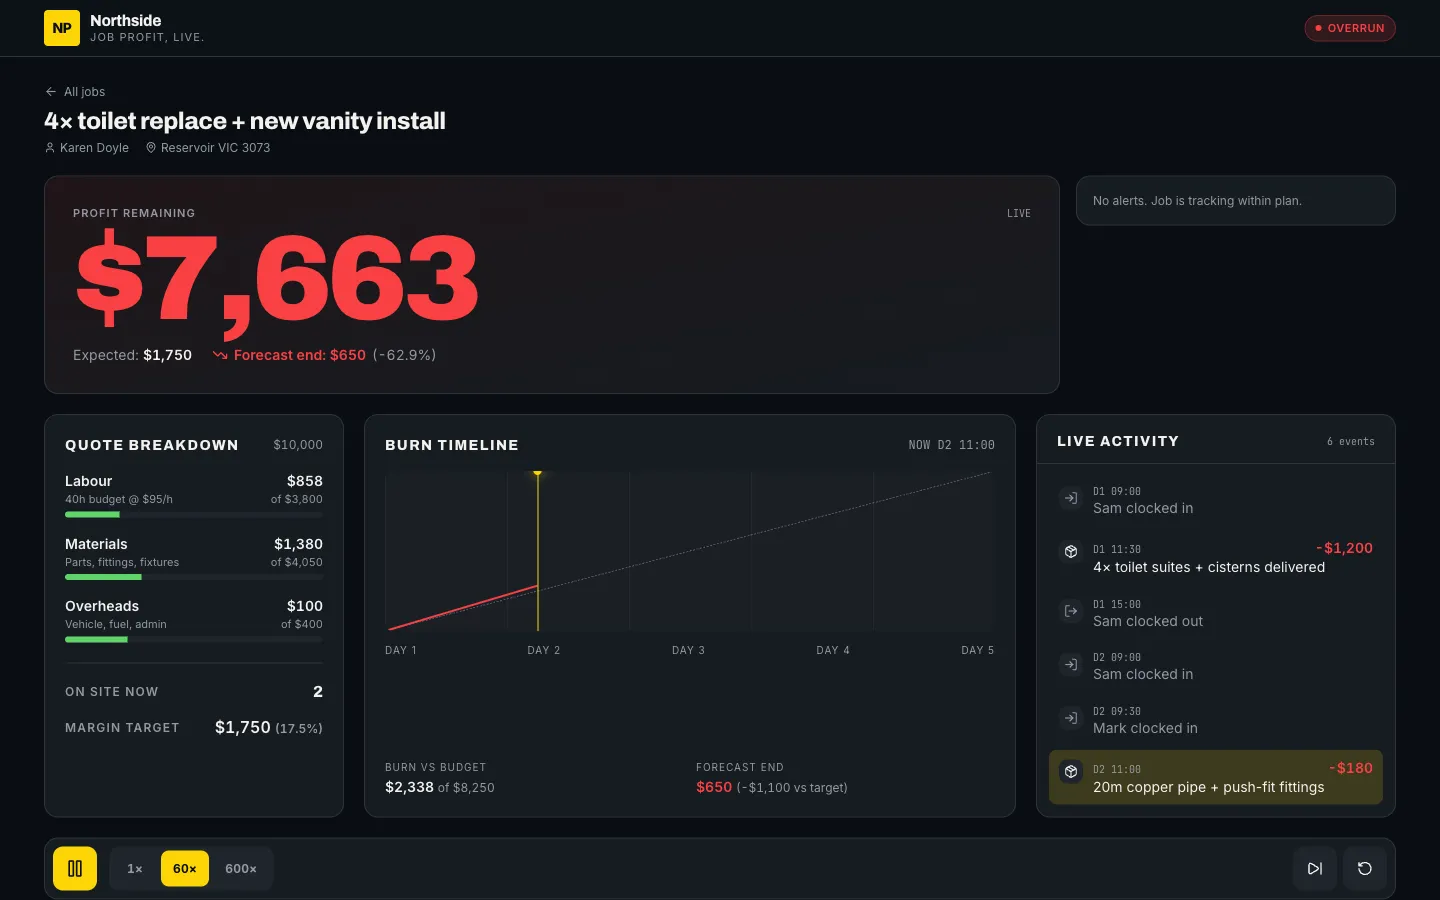The width and height of the screenshot is (1440, 900).
Task: Click 'Overheads' row heading
Action: point(102,606)
